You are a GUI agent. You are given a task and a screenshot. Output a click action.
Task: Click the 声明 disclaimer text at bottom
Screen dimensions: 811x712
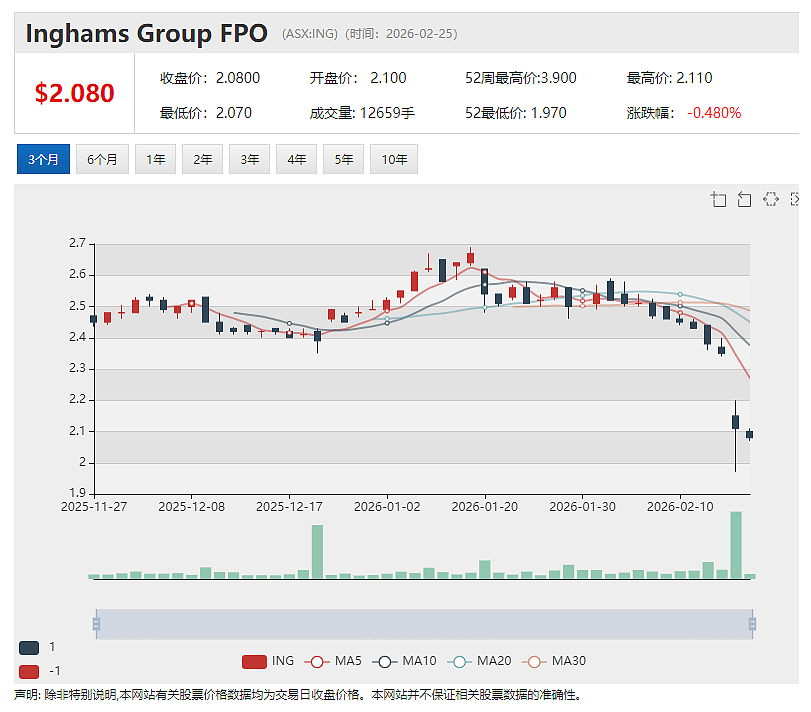click(x=298, y=695)
